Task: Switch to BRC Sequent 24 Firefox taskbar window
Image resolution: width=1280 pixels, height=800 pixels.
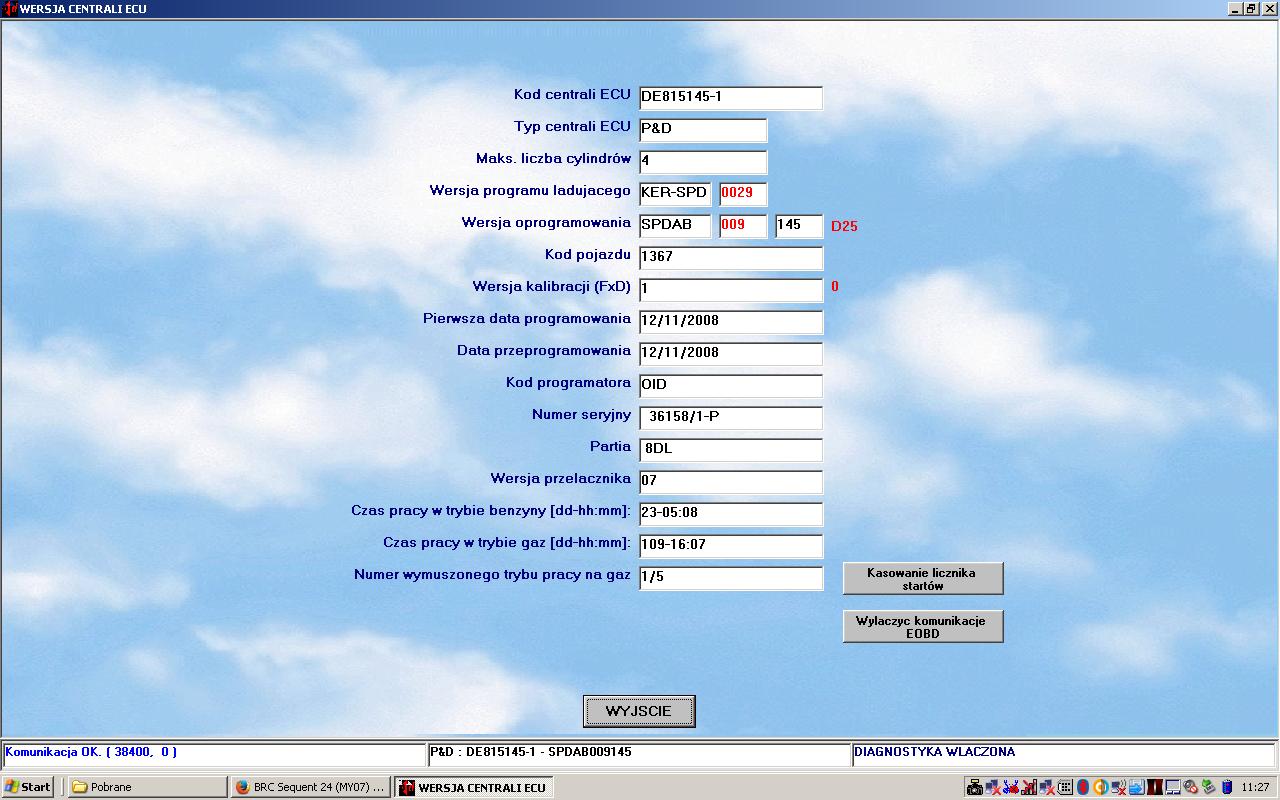Action: [x=310, y=787]
